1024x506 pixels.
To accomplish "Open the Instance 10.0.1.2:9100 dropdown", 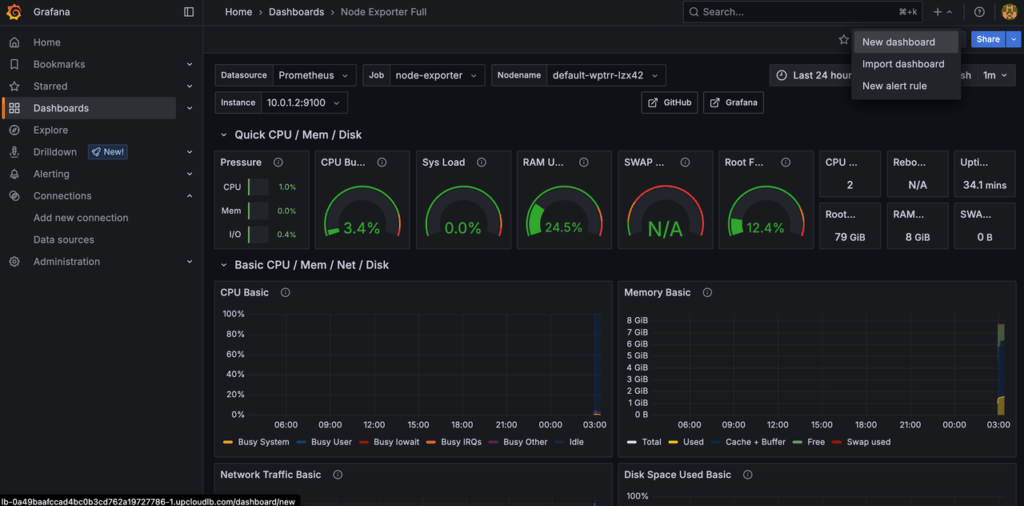I will pos(304,103).
